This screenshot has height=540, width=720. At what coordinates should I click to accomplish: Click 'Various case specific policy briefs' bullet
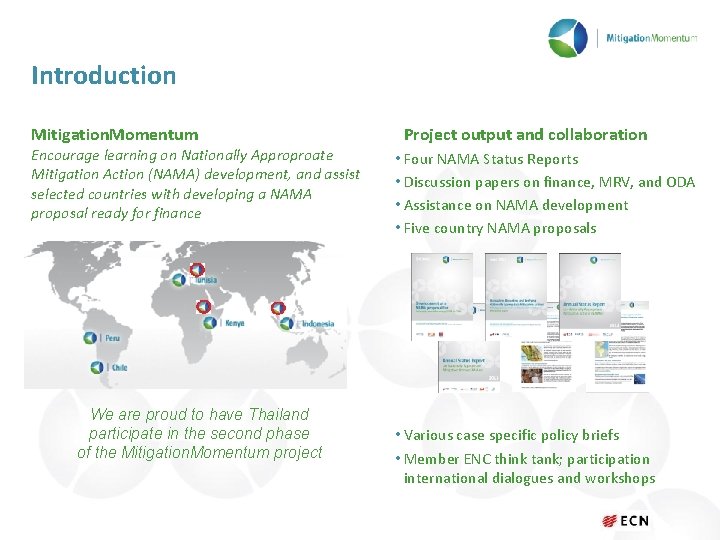(512, 435)
